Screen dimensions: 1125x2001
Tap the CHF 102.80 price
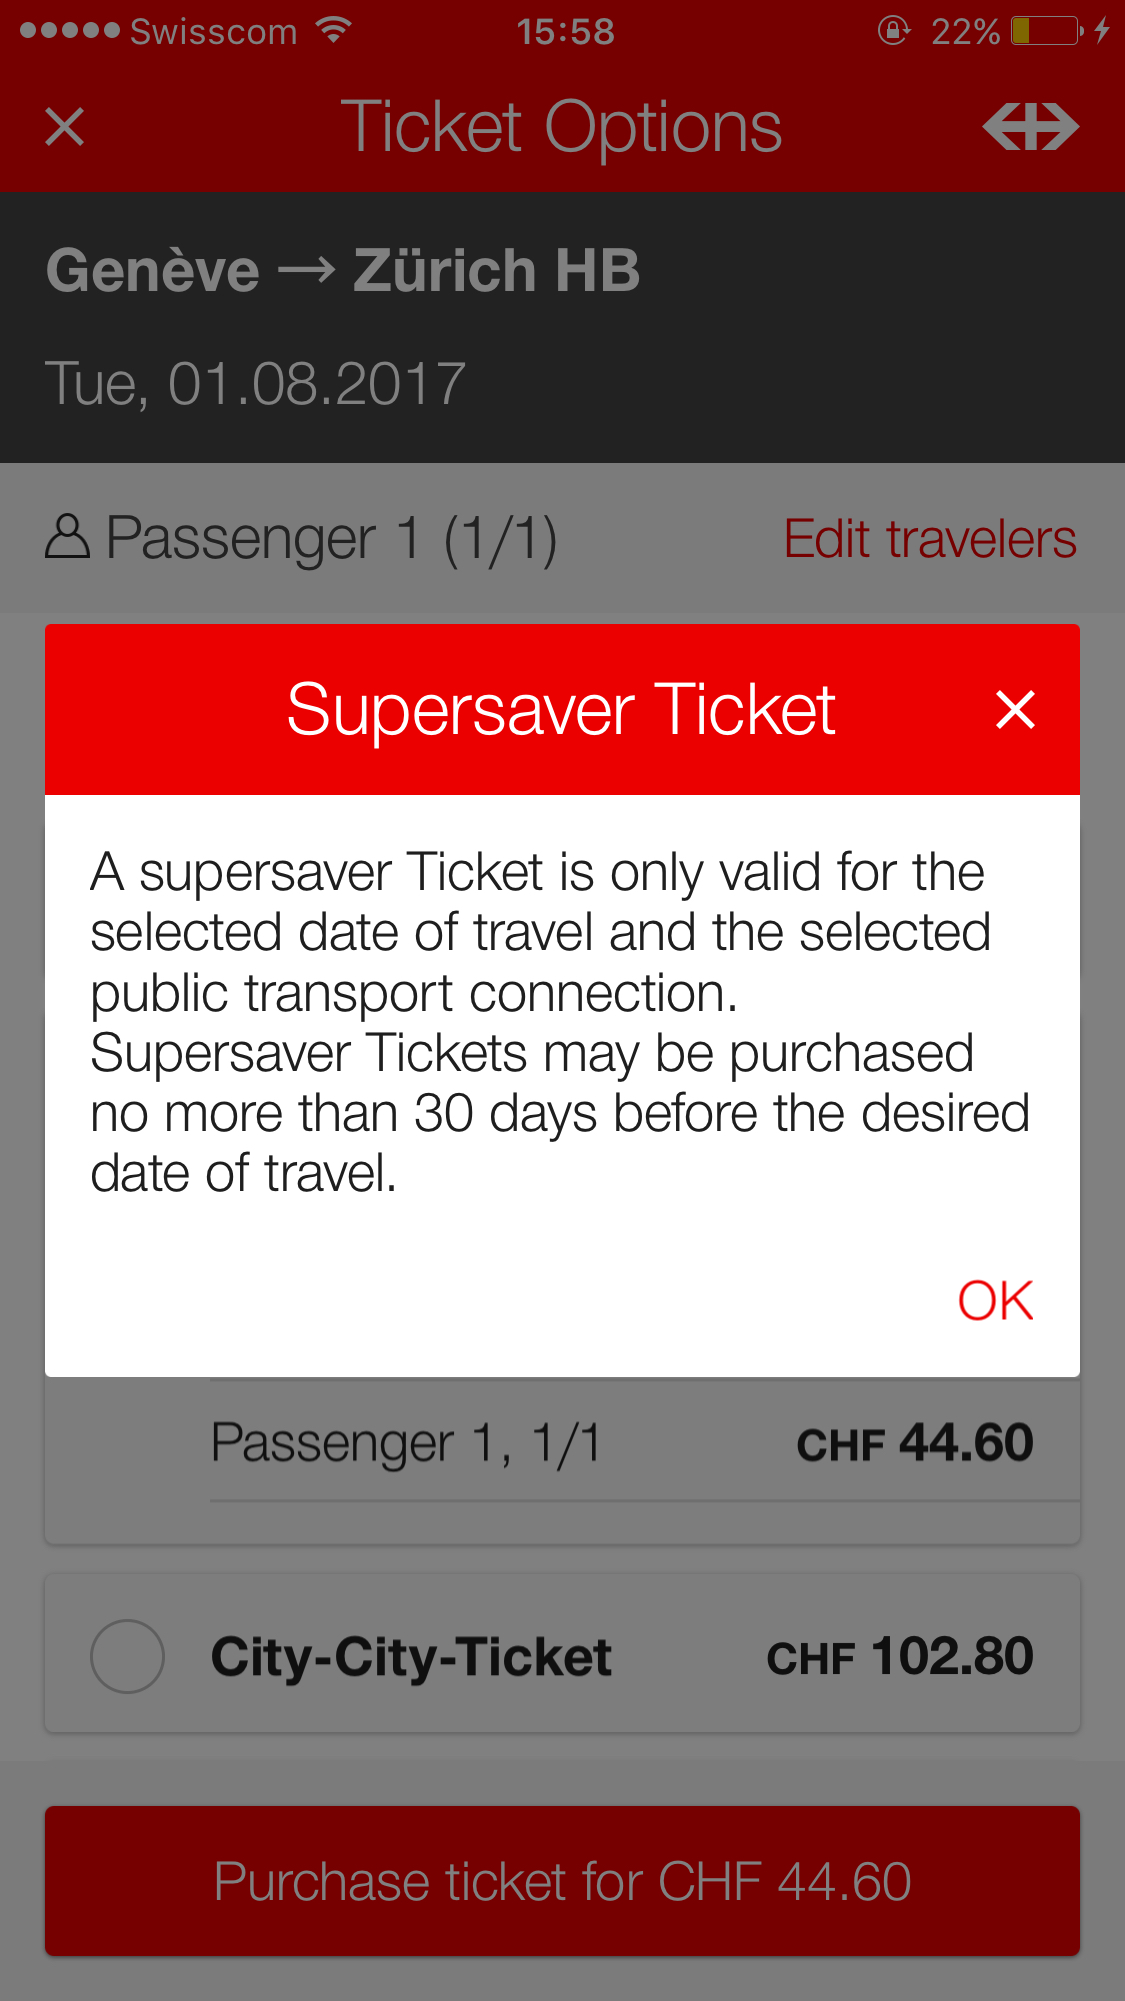pyautogui.click(x=899, y=1657)
